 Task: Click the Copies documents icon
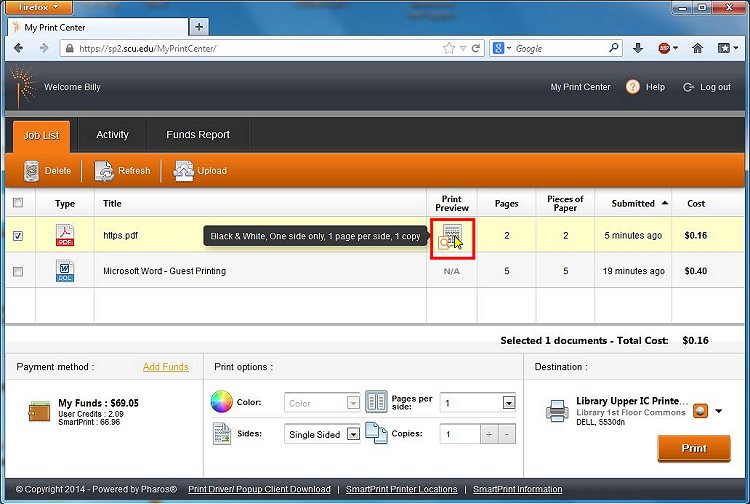tap(376, 433)
